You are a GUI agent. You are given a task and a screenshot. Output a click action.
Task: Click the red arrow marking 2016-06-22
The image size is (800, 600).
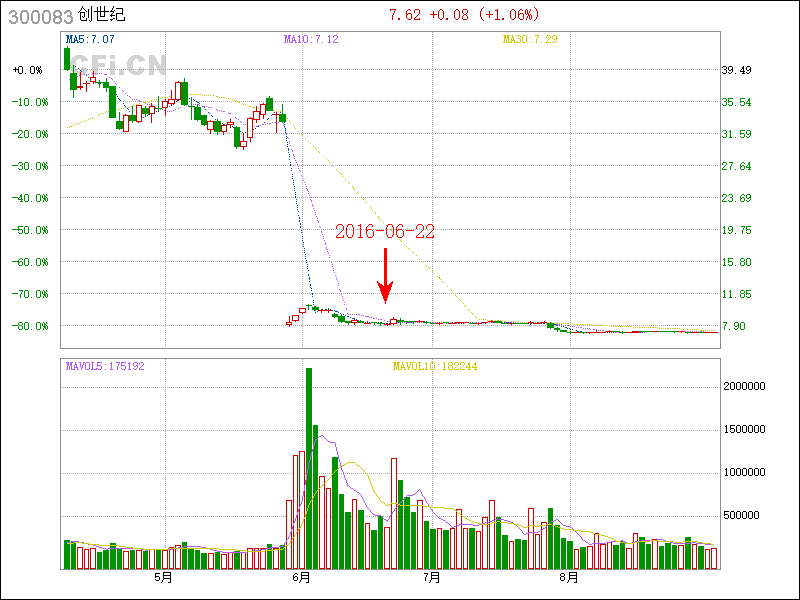[x=385, y=276]
